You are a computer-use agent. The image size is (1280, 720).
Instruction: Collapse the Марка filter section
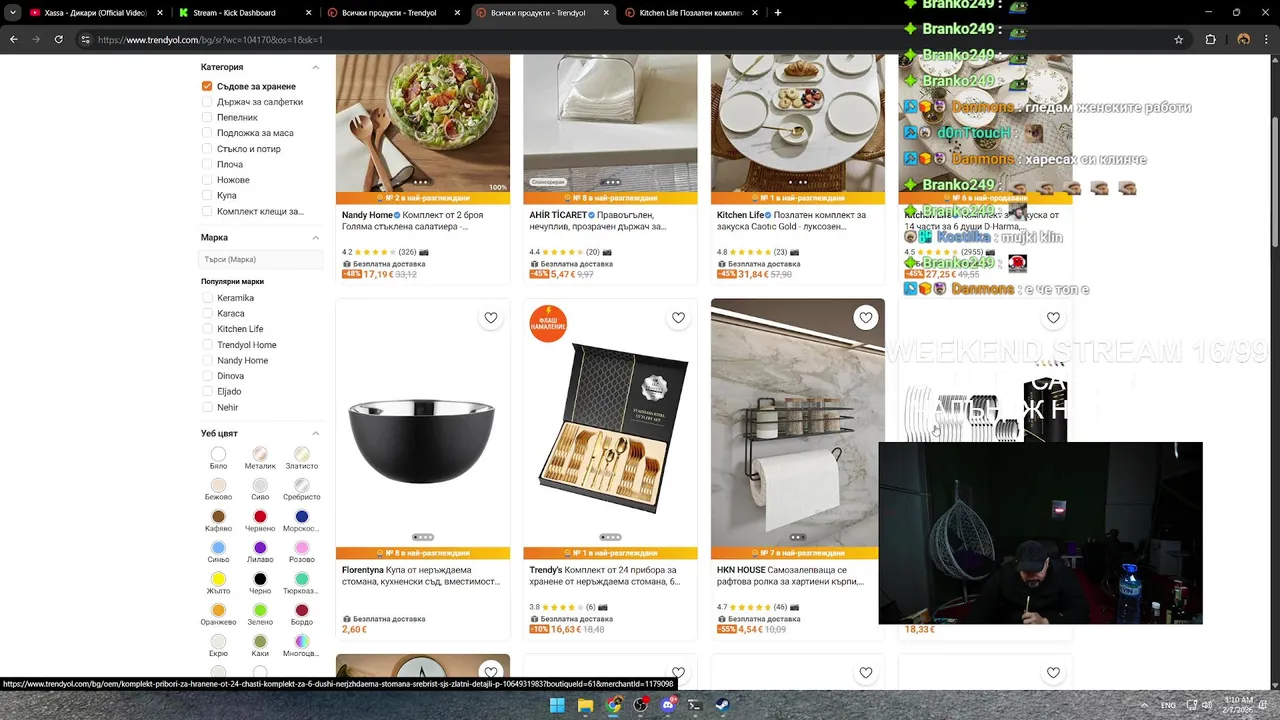(316, 238)
